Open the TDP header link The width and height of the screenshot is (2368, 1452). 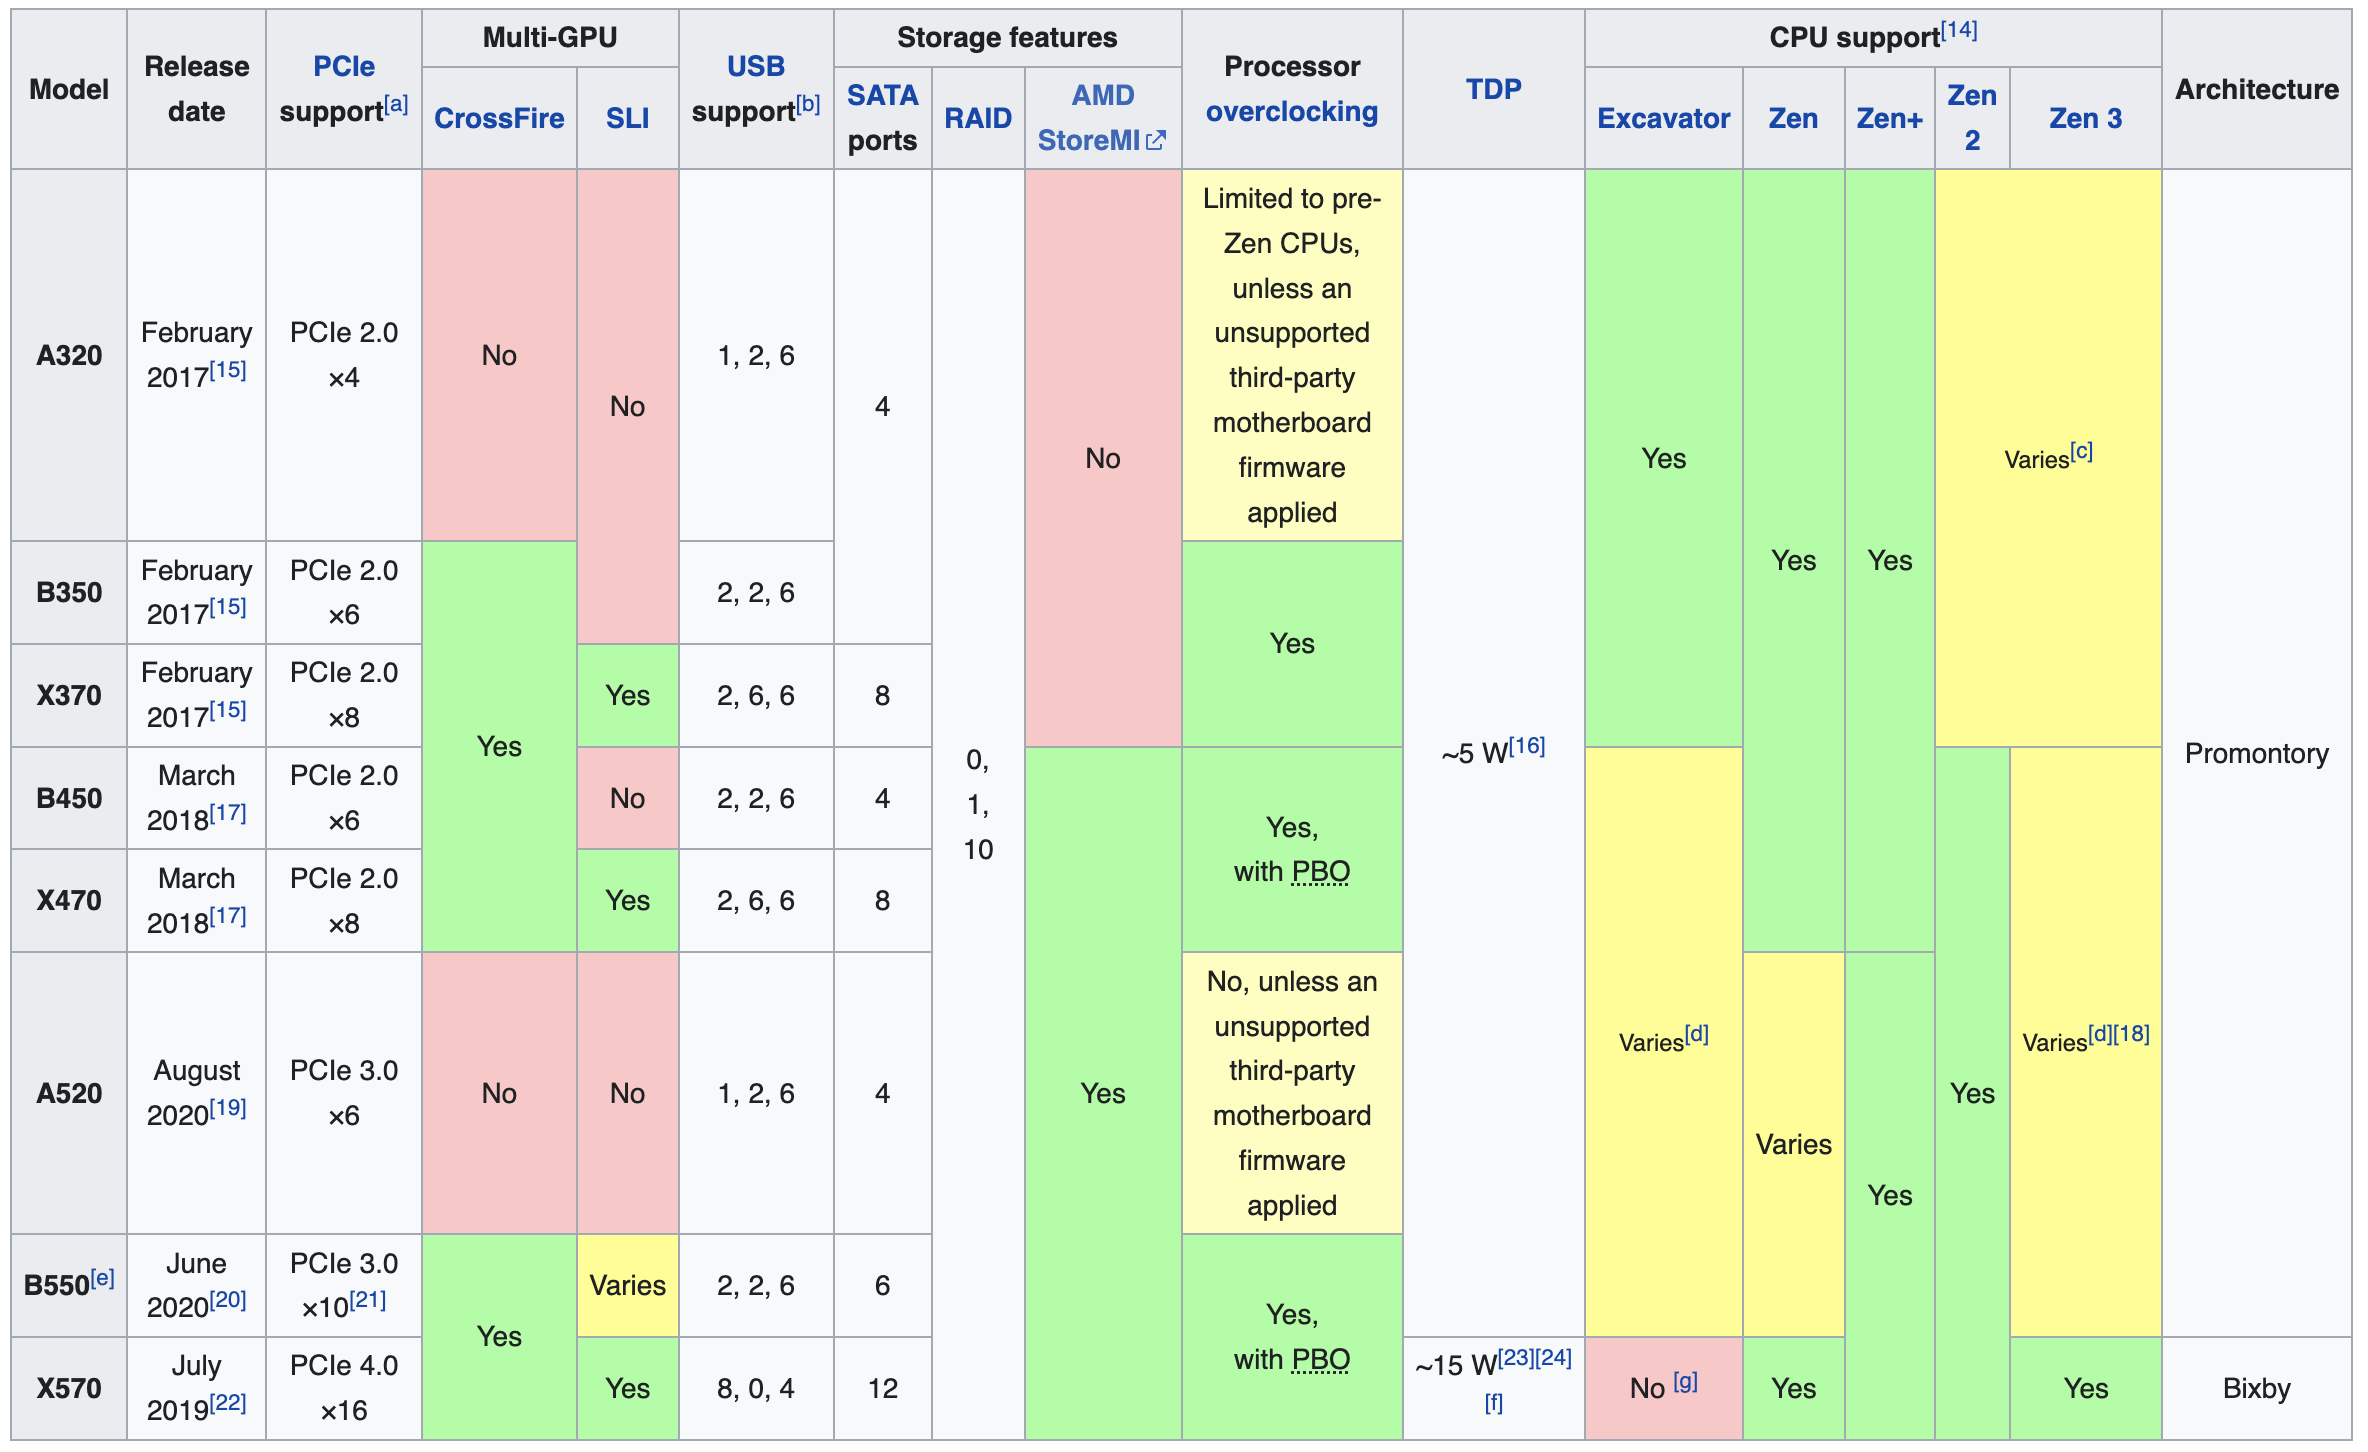tap(1493, 89)
